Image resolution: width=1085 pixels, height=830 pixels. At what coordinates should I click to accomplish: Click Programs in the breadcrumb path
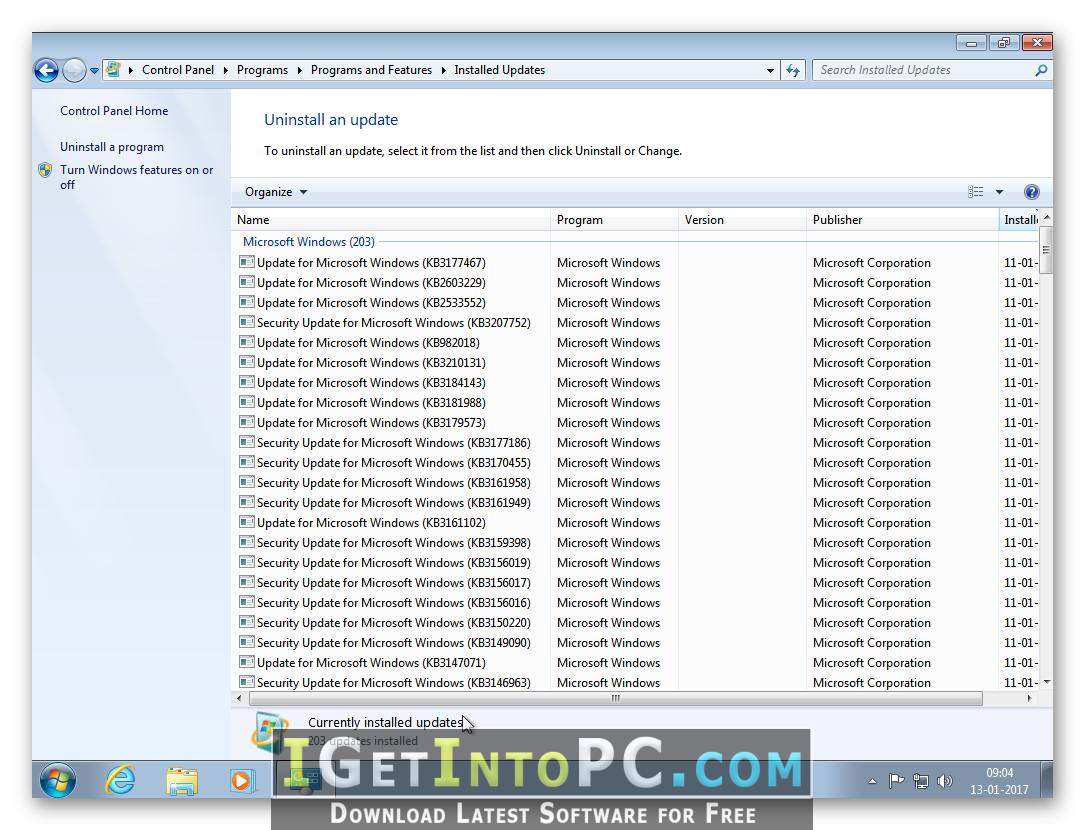[x=262, y=70]
